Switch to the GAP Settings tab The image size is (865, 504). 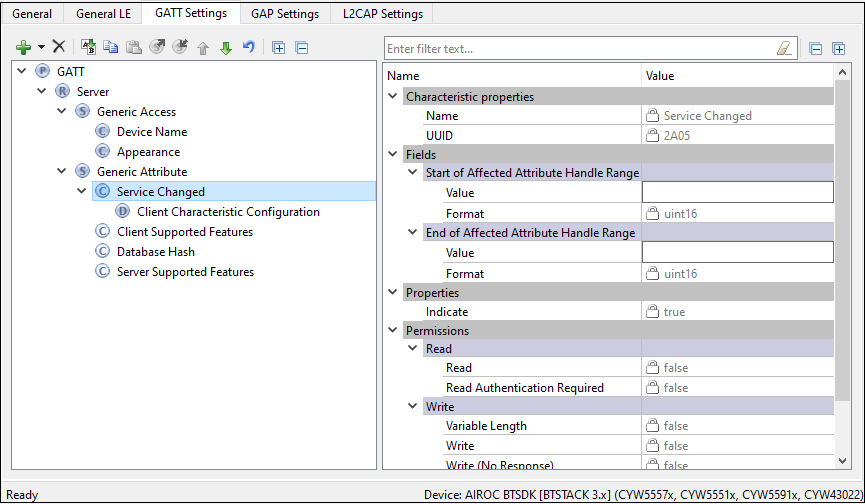(284, 14)
